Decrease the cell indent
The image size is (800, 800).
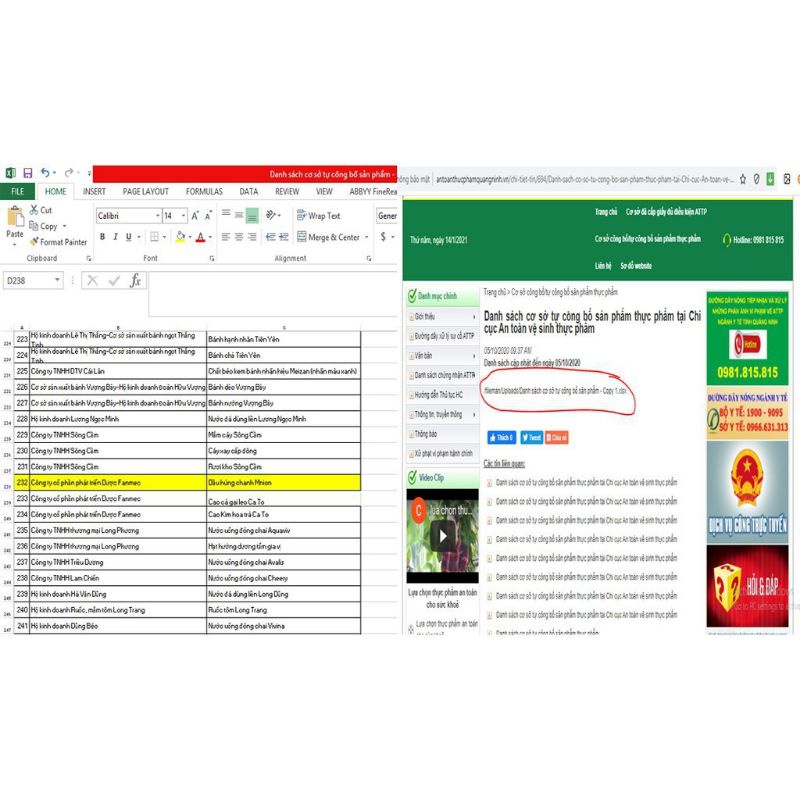point(270,237)
